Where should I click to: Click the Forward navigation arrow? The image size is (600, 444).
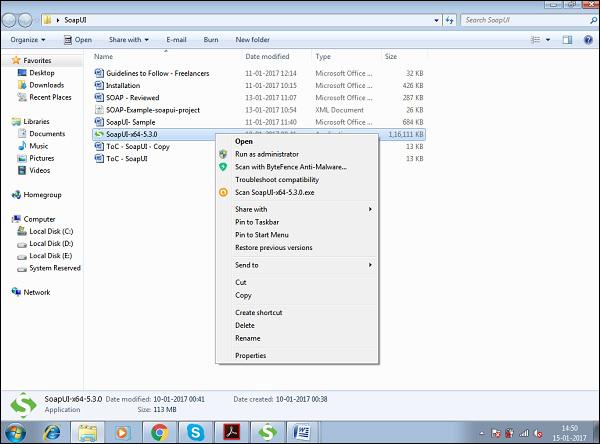[x=25, y=20]
